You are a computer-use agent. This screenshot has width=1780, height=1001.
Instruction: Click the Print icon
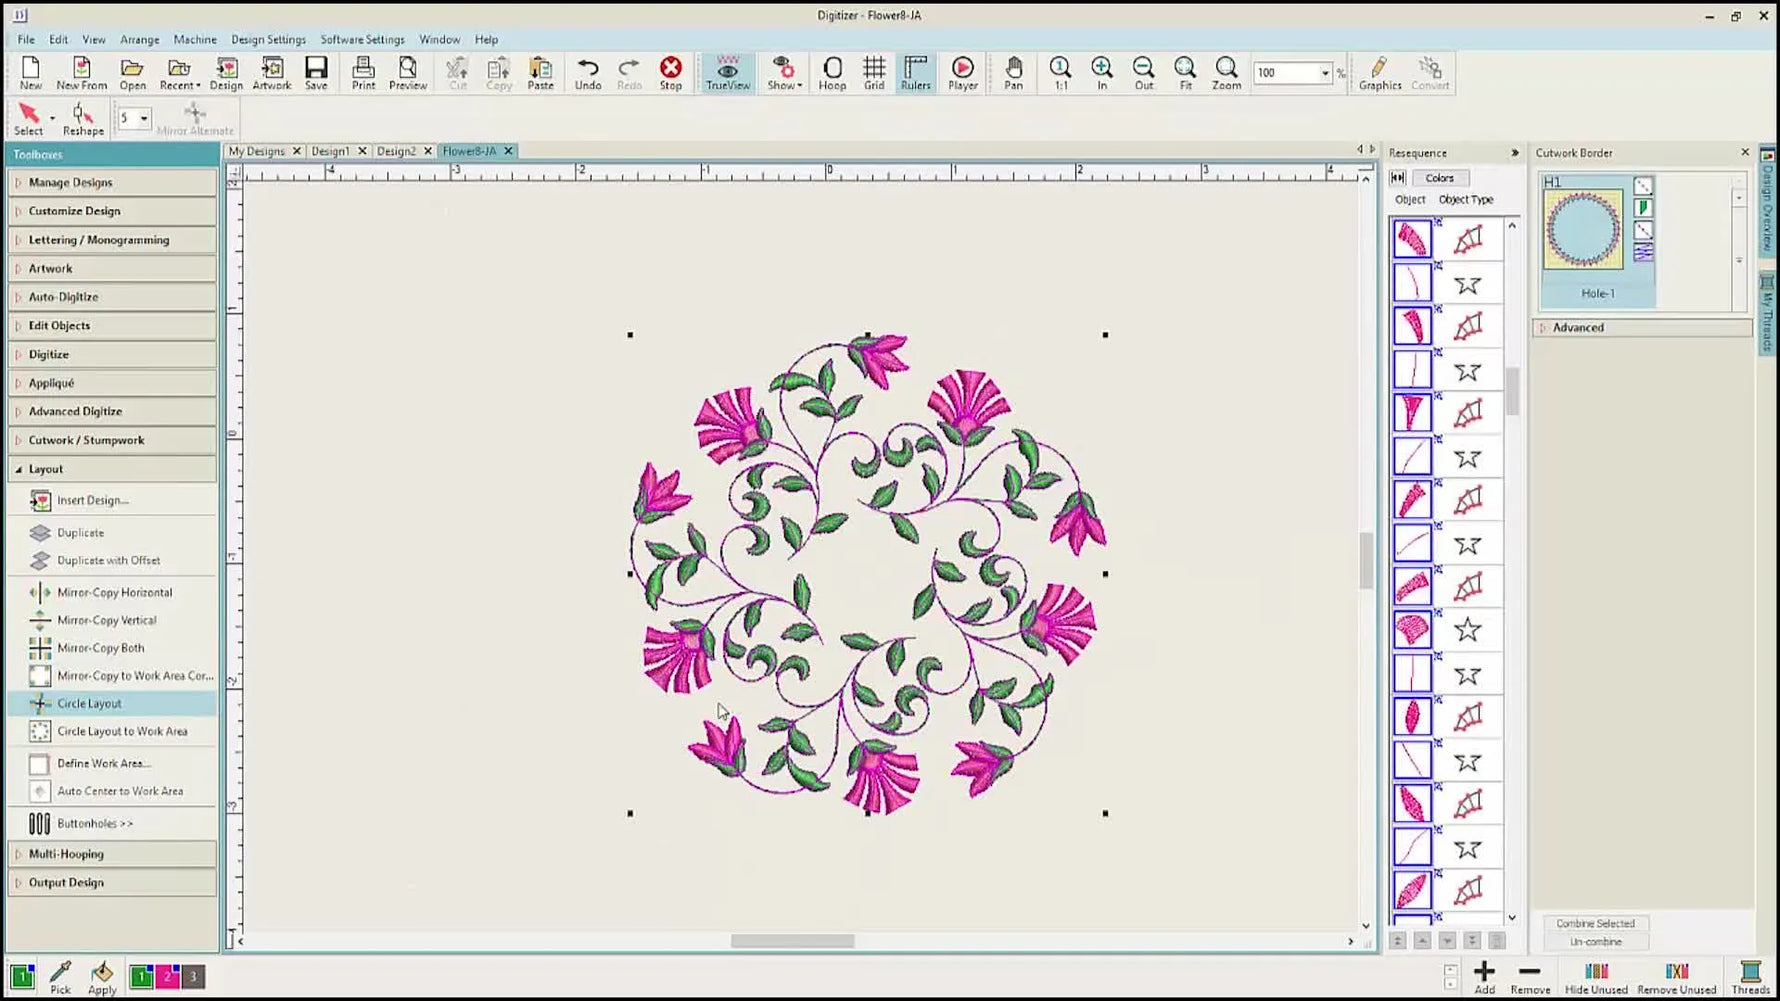click(363, 73)
